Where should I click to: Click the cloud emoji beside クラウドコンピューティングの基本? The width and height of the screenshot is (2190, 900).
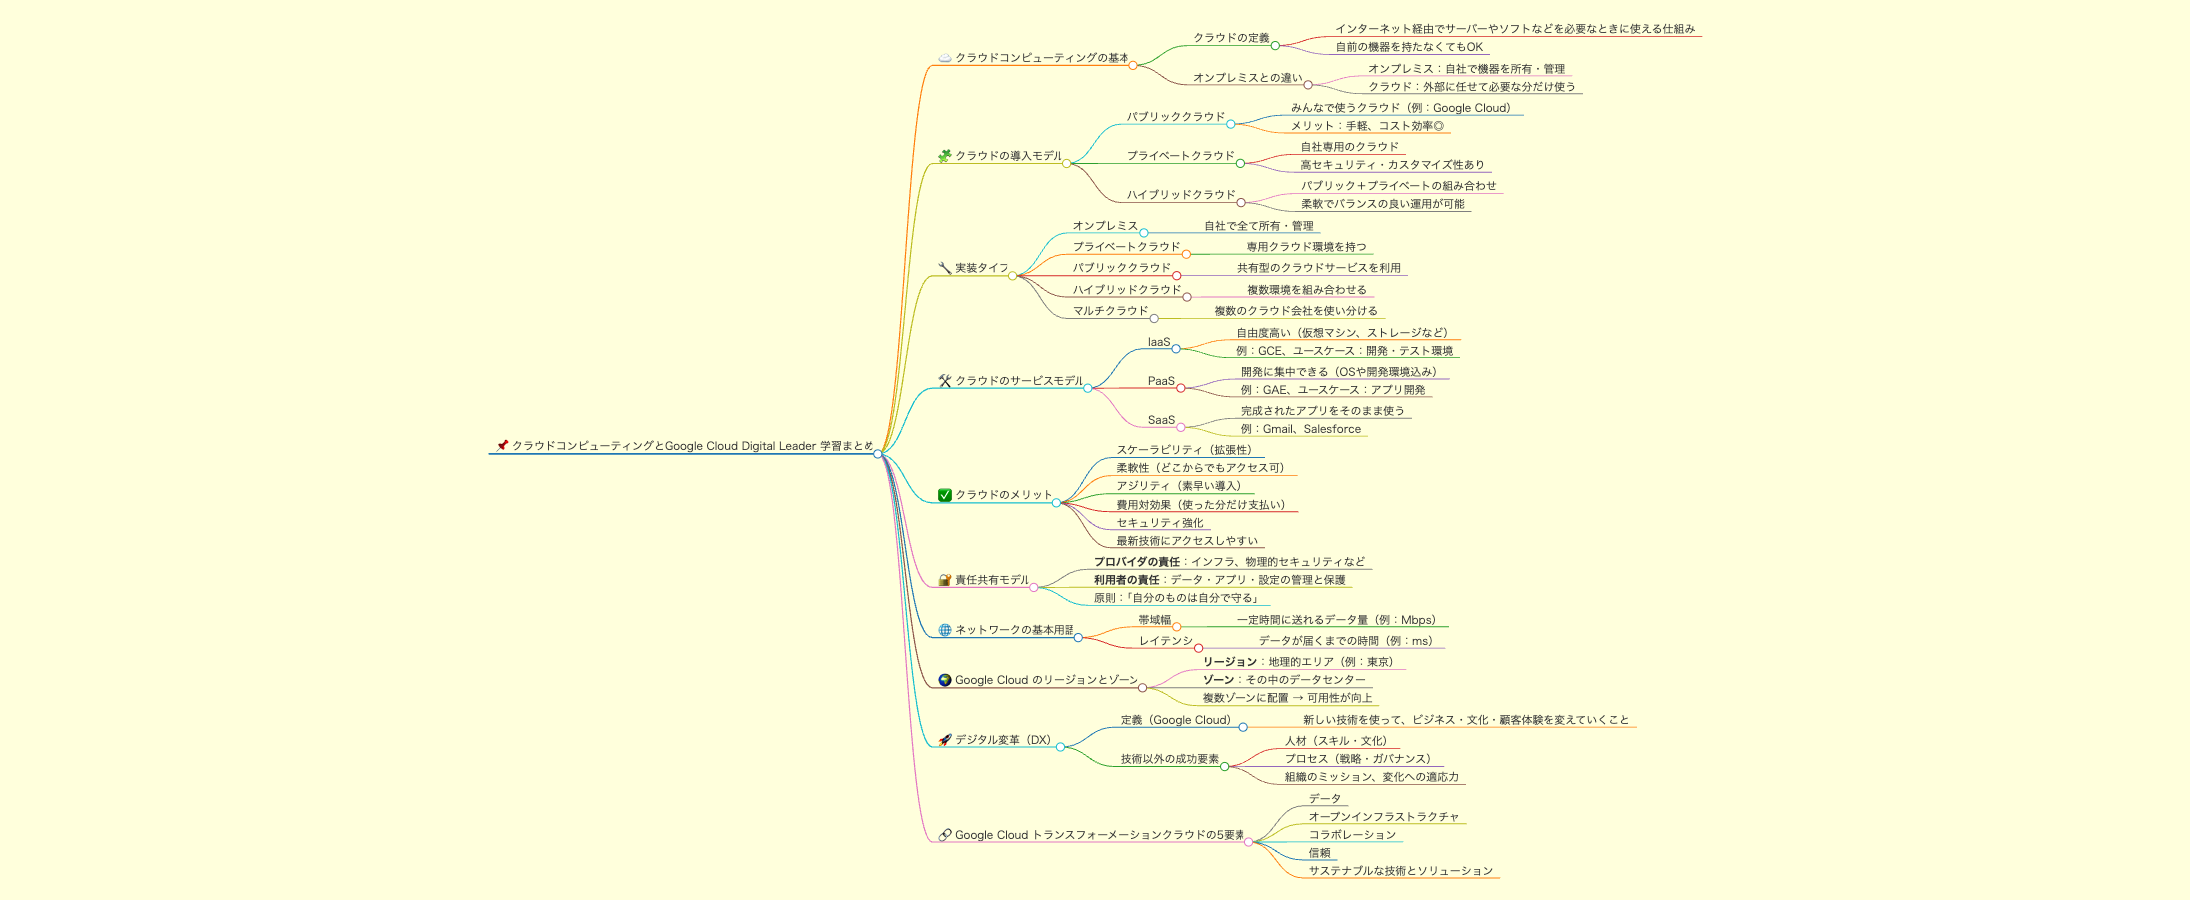click(945, 58)
